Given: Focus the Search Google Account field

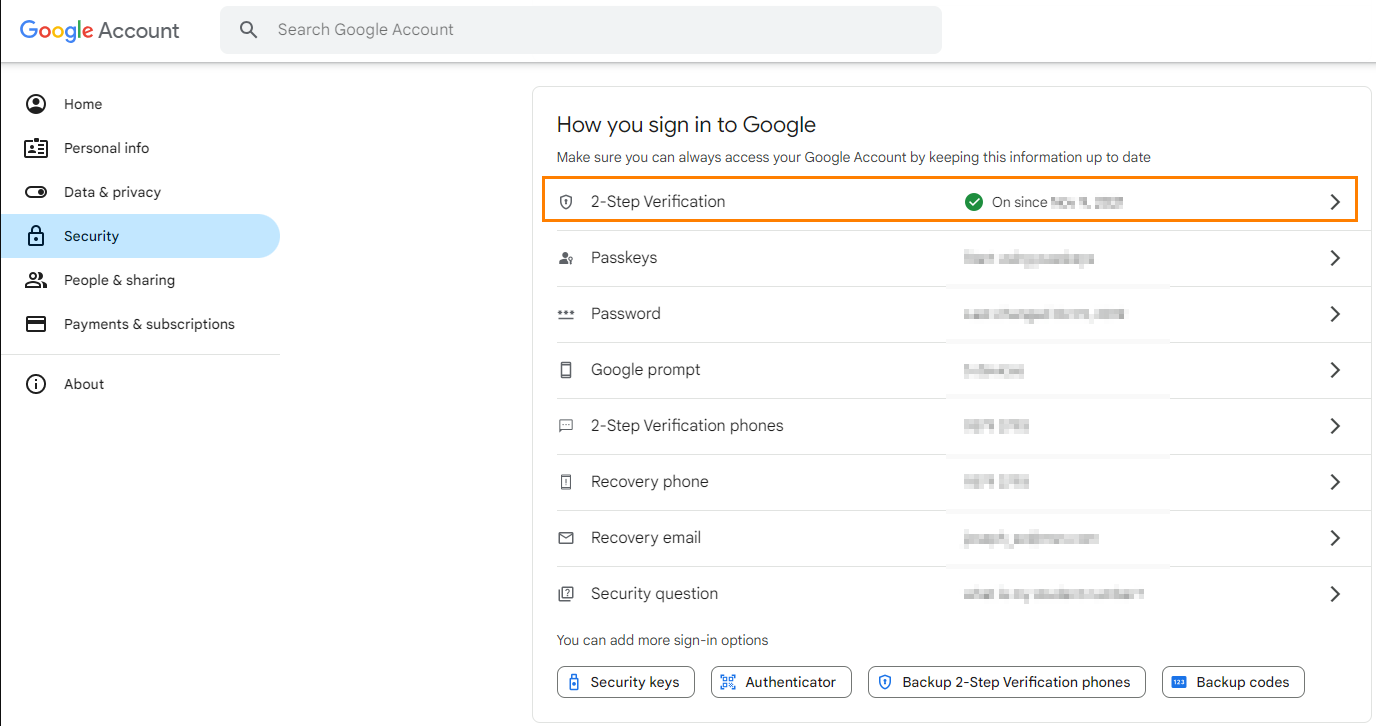Looking at the screenshot, I should click(581, 30).
